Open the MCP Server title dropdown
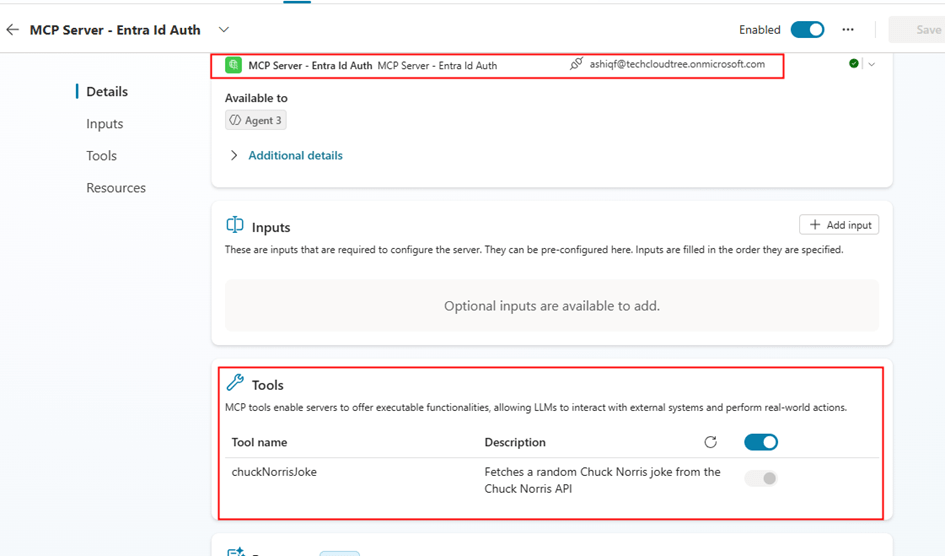 [x=224, y=30]
